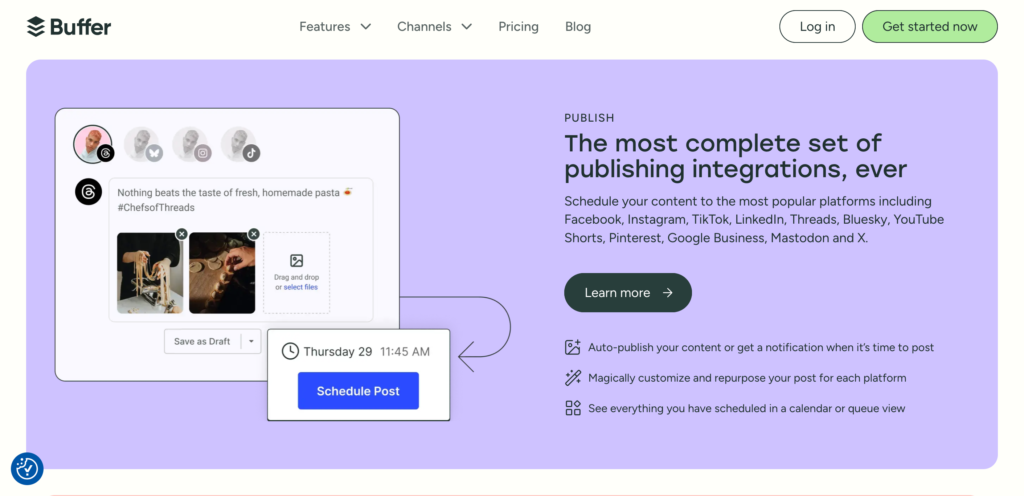Open the blue checkmark widget icon
This screenshot has width=1024, height=496.
[x=27, y=469]
